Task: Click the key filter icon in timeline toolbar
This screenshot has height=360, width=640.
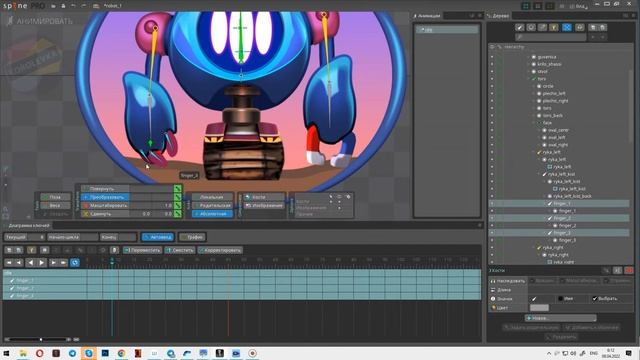Action: coord(31,250)
